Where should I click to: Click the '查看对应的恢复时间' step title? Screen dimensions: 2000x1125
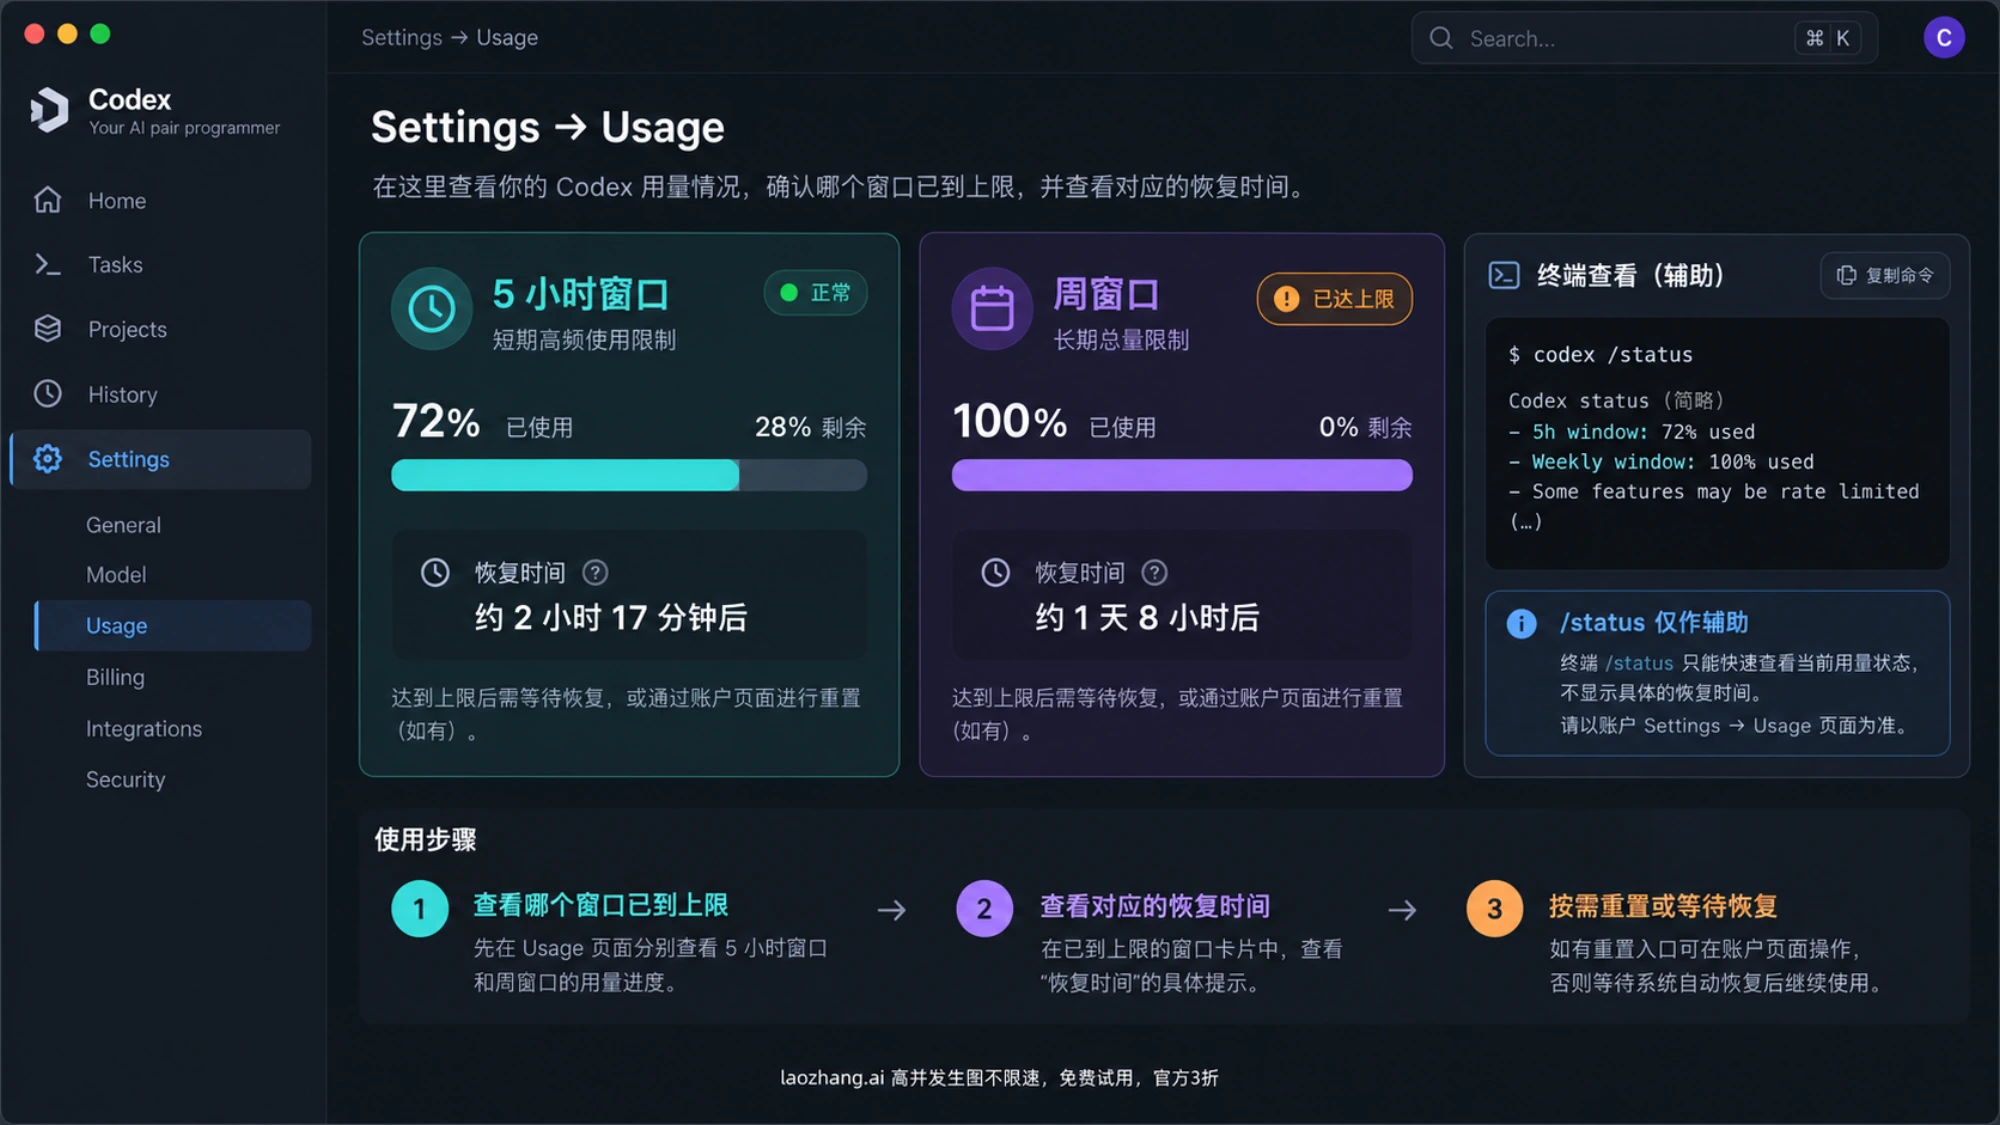tap(1155, 906)
